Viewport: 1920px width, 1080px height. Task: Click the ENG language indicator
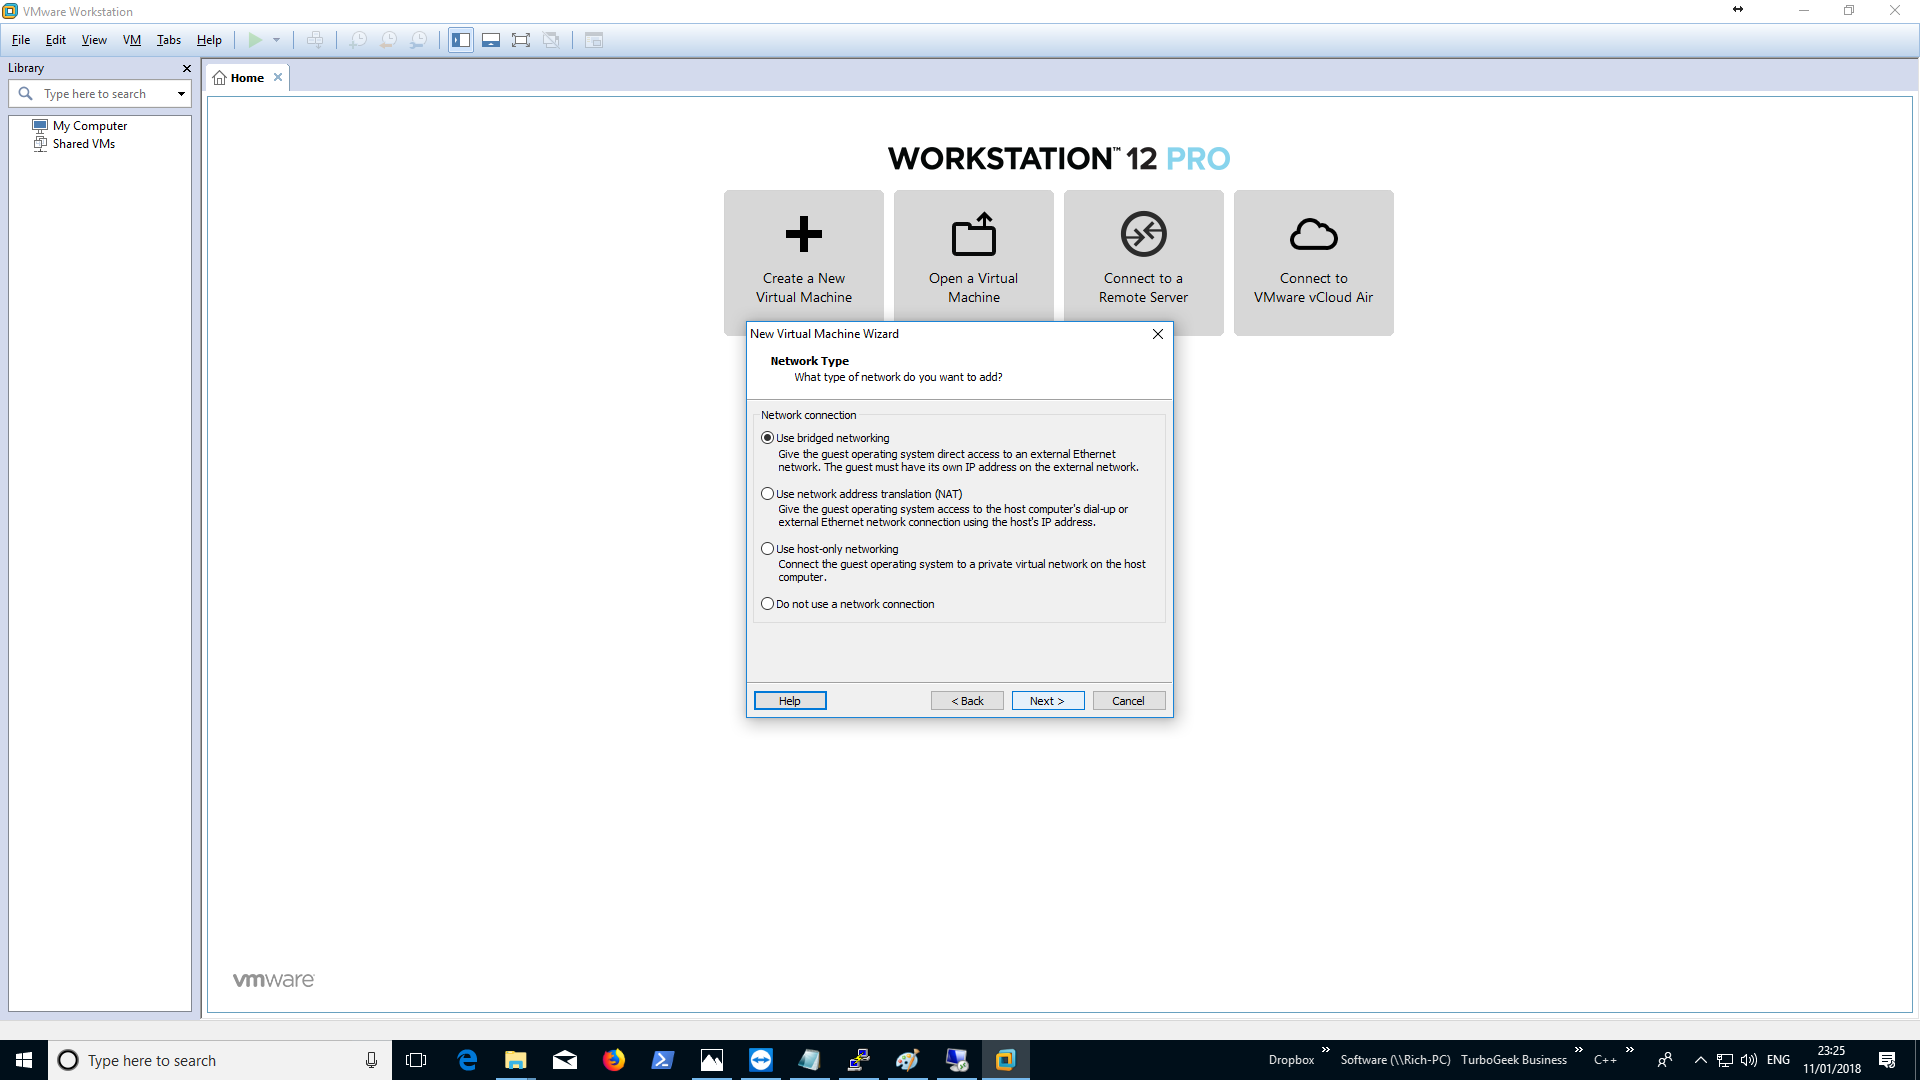pyautogui.click(x=1778, y=1060)
